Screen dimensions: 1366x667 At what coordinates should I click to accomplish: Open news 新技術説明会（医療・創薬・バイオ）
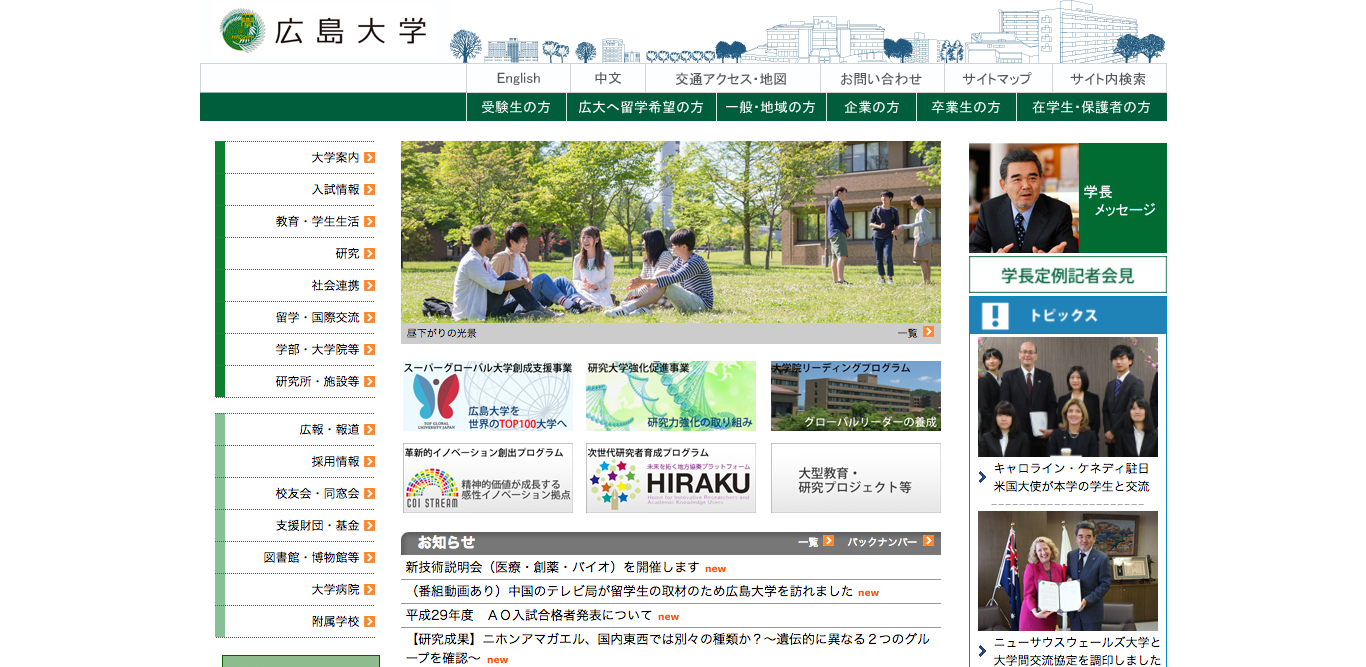pos(552,567)
